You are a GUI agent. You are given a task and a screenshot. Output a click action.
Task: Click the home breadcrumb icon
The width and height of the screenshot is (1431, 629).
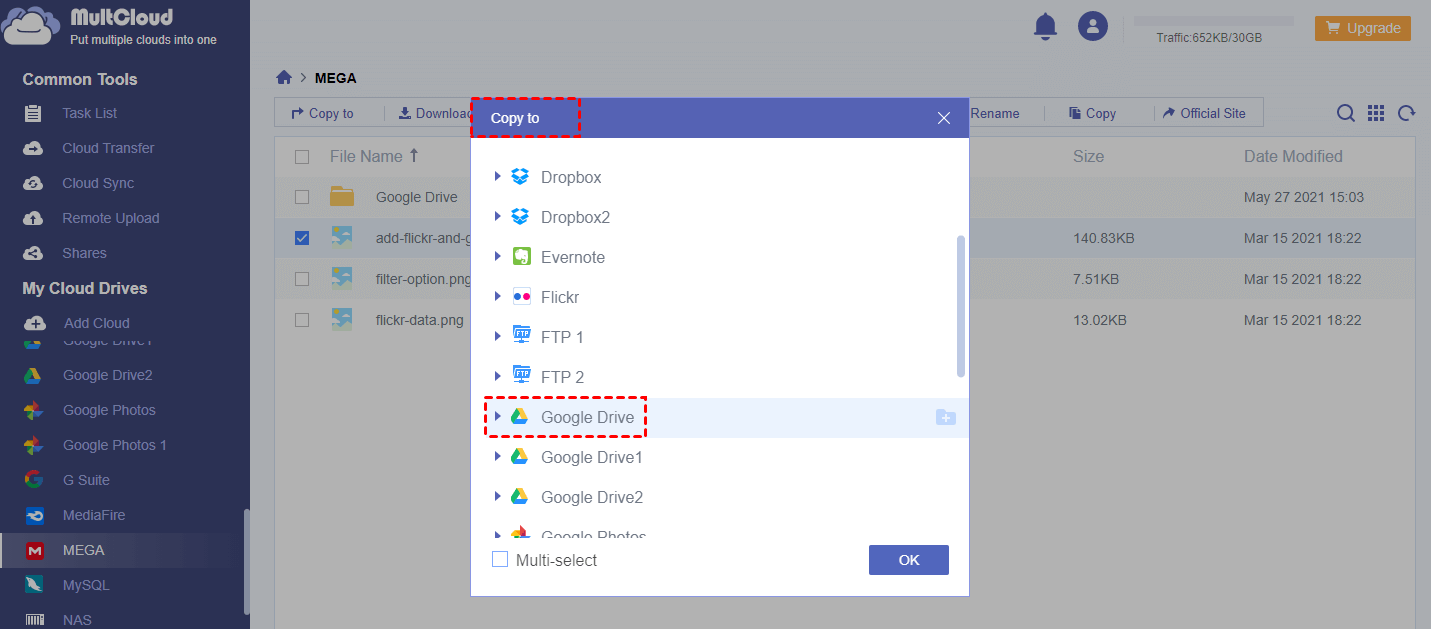pos(284,77)
